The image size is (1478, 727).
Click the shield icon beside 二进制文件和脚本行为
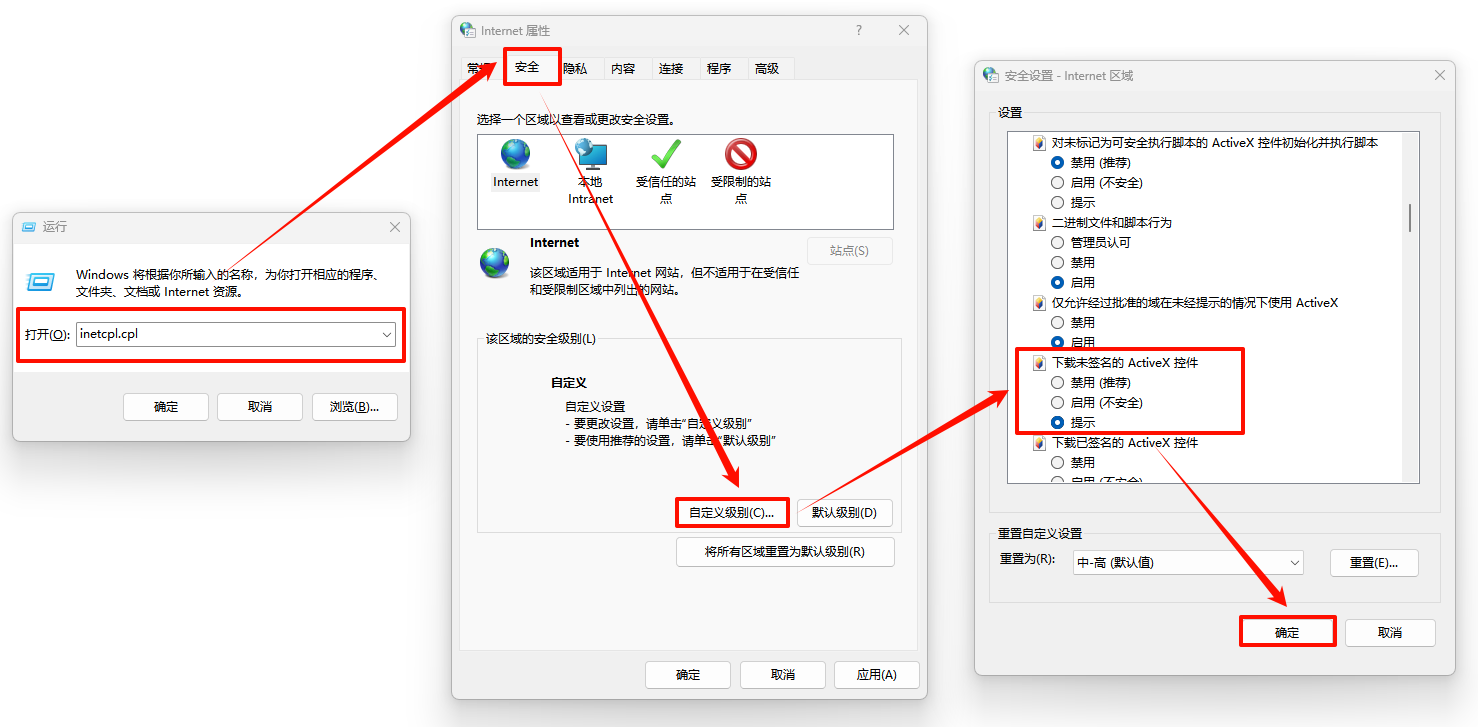pyautogui.click(x=1038, y=222)
